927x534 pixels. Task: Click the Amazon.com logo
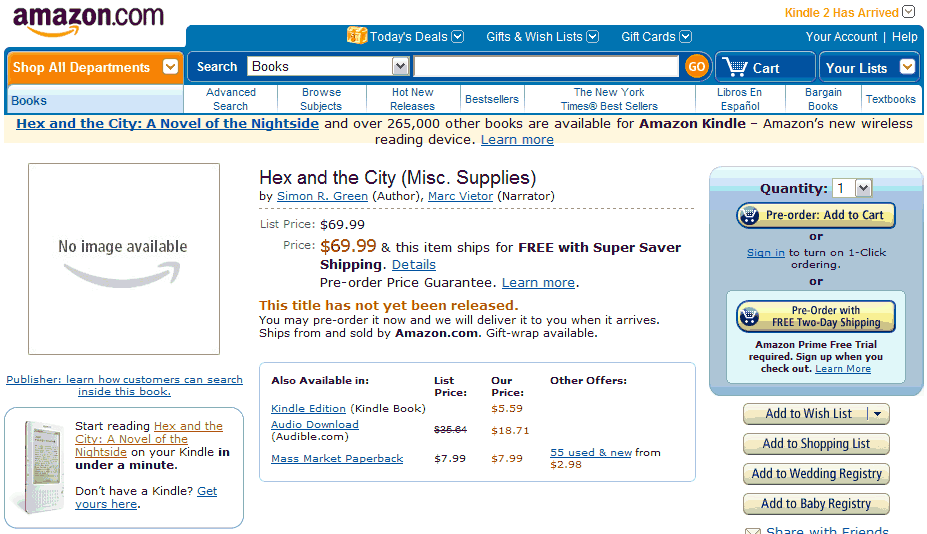(88, 21)
